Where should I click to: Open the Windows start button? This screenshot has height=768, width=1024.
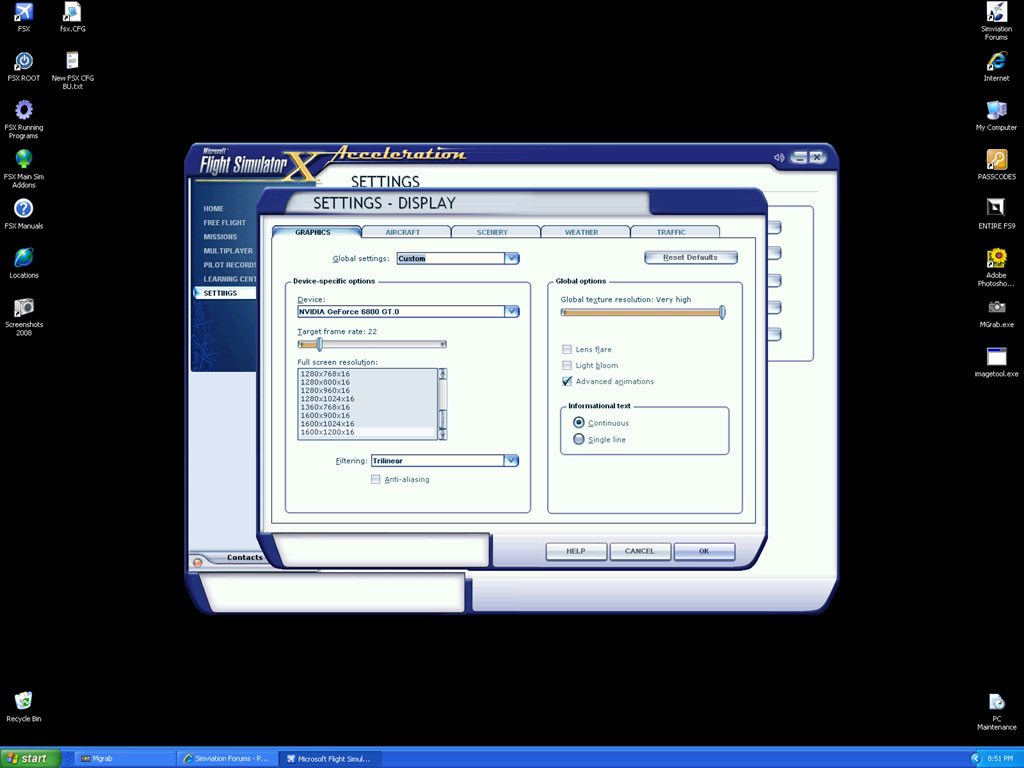point(30,758)
